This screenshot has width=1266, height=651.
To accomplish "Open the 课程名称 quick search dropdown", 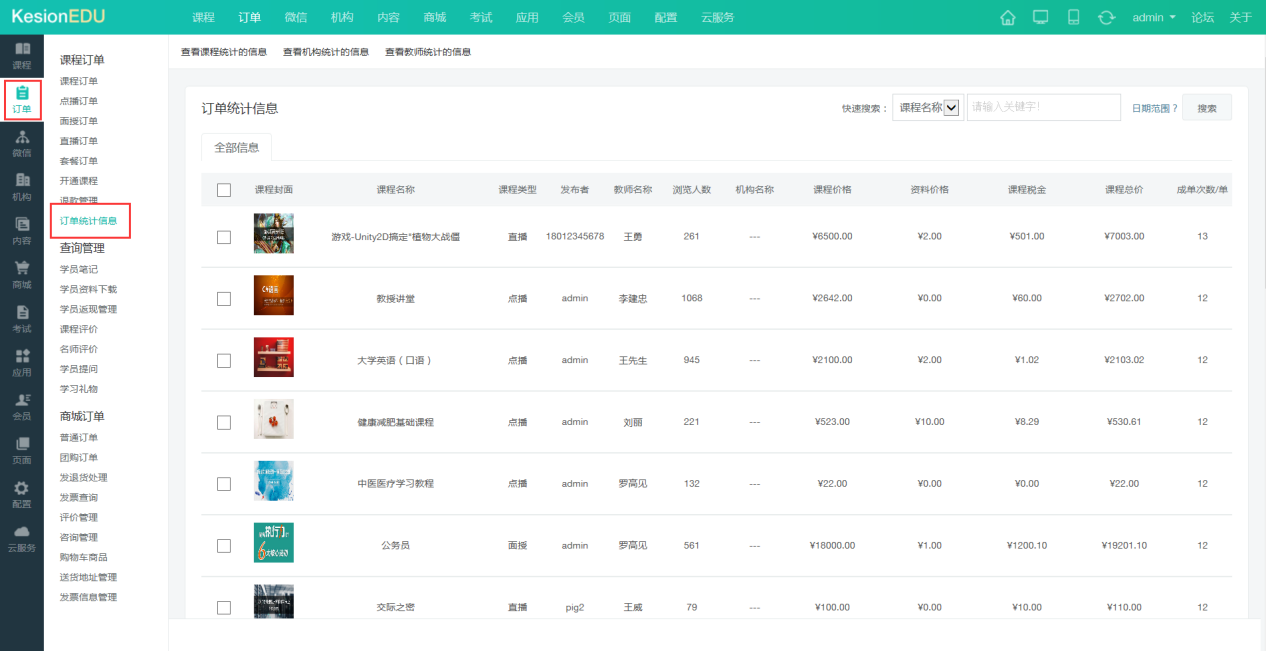I will tap(929, 106).
